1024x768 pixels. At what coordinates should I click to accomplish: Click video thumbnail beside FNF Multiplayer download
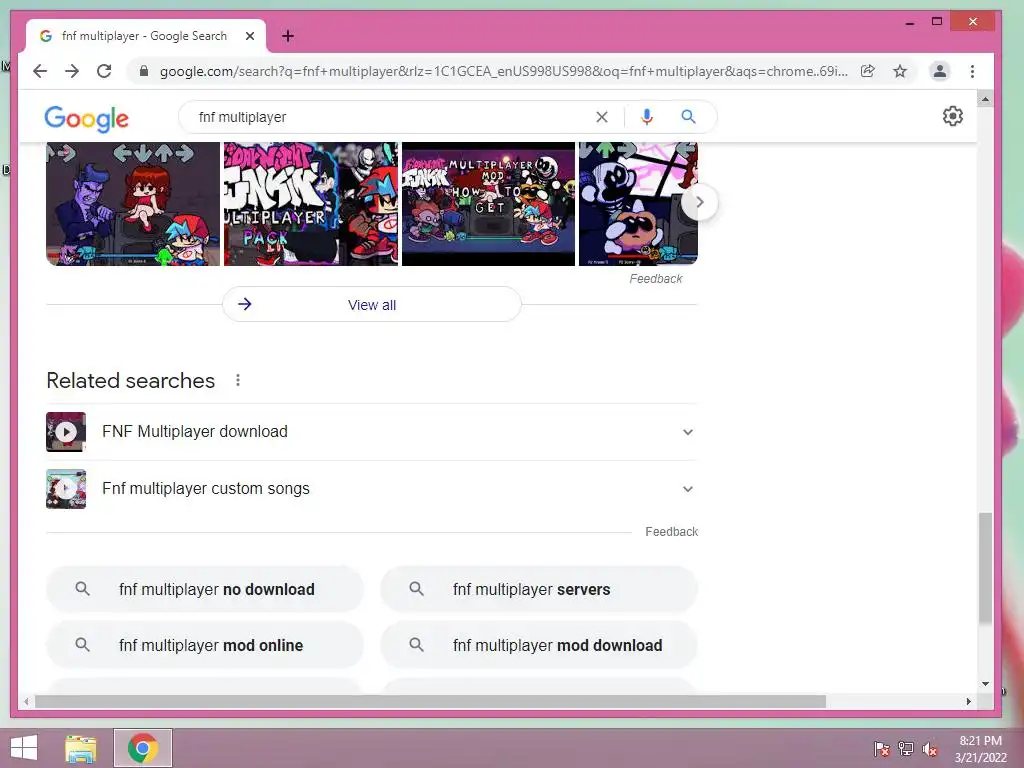click(66, 432)
